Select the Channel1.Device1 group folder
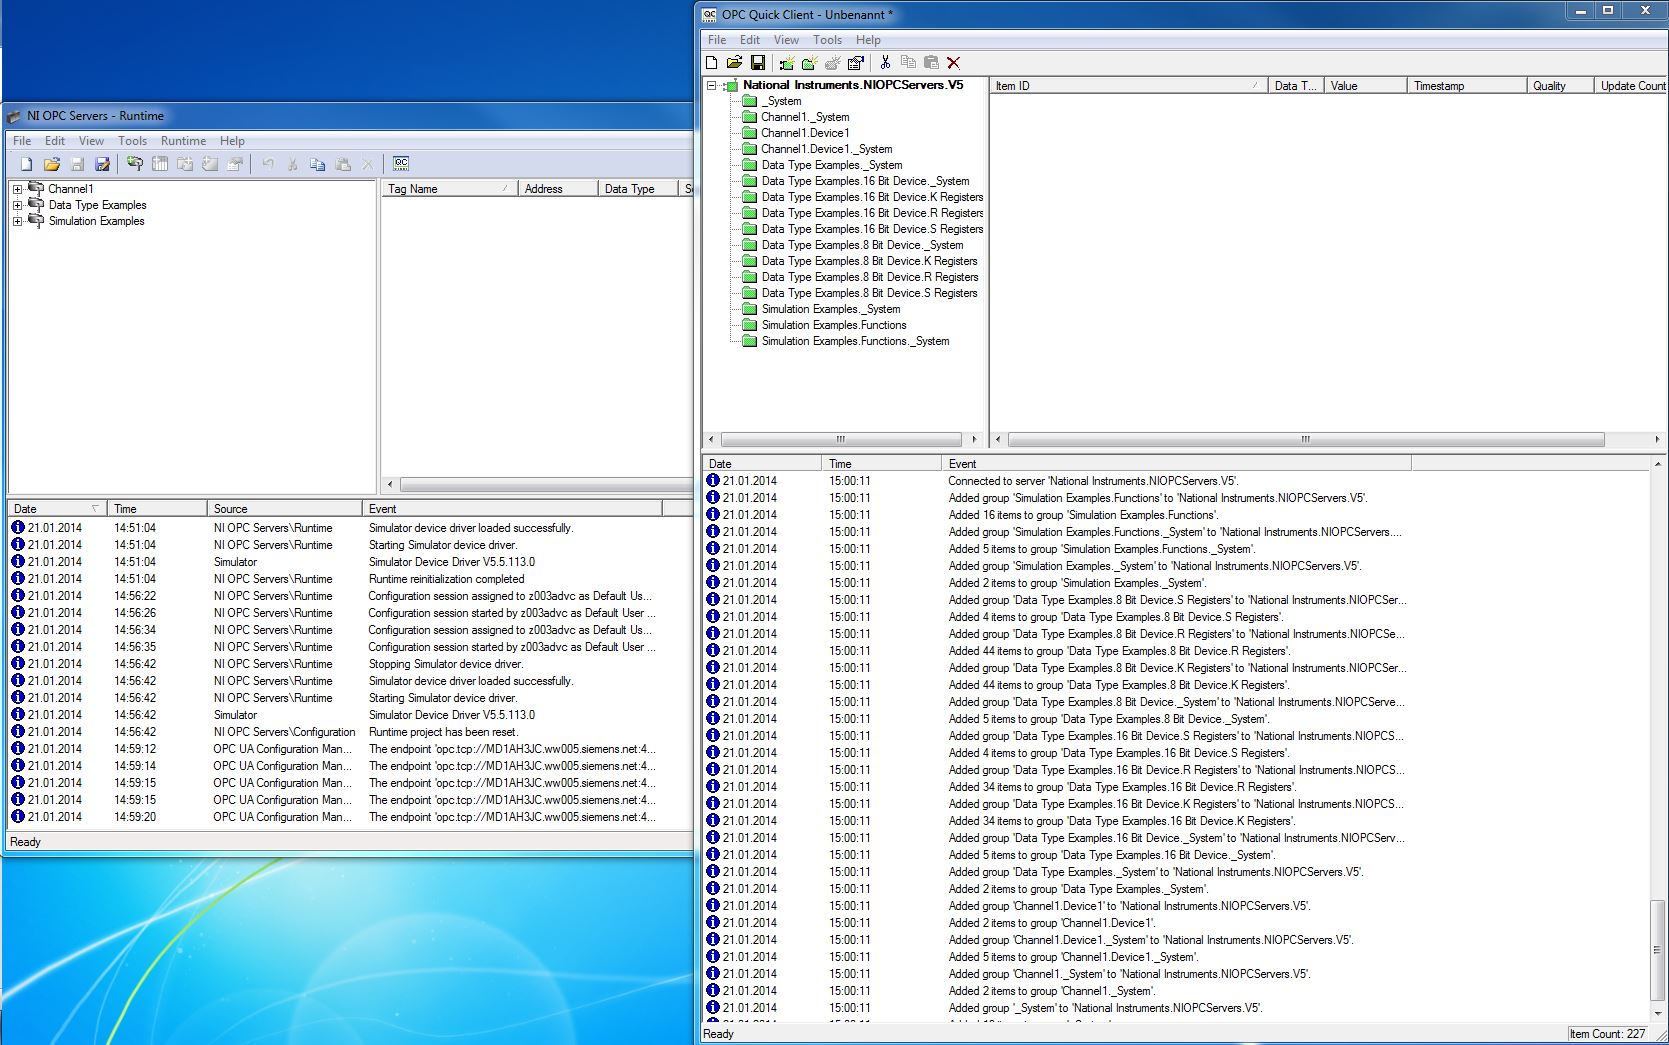1669x1045 pixels. [x=804, y=133]
